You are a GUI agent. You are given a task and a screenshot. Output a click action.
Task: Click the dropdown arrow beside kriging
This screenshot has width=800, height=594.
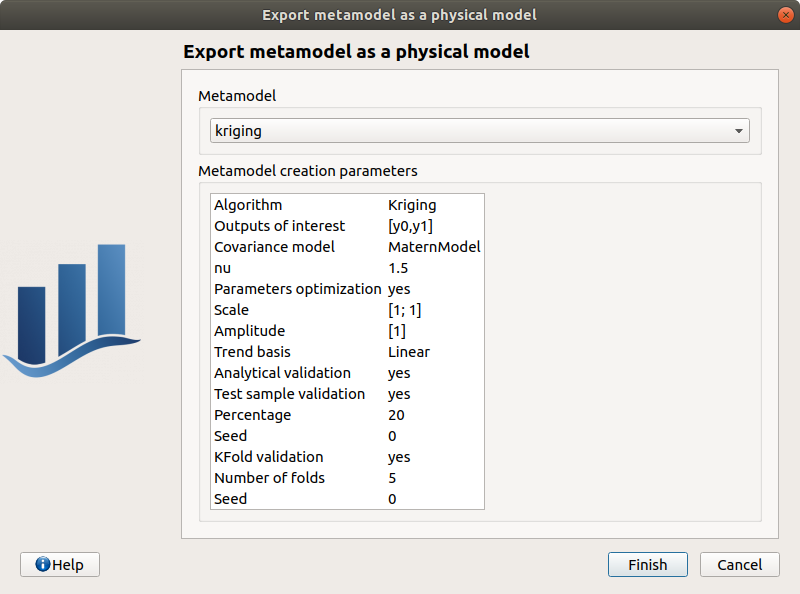point(737,130)
